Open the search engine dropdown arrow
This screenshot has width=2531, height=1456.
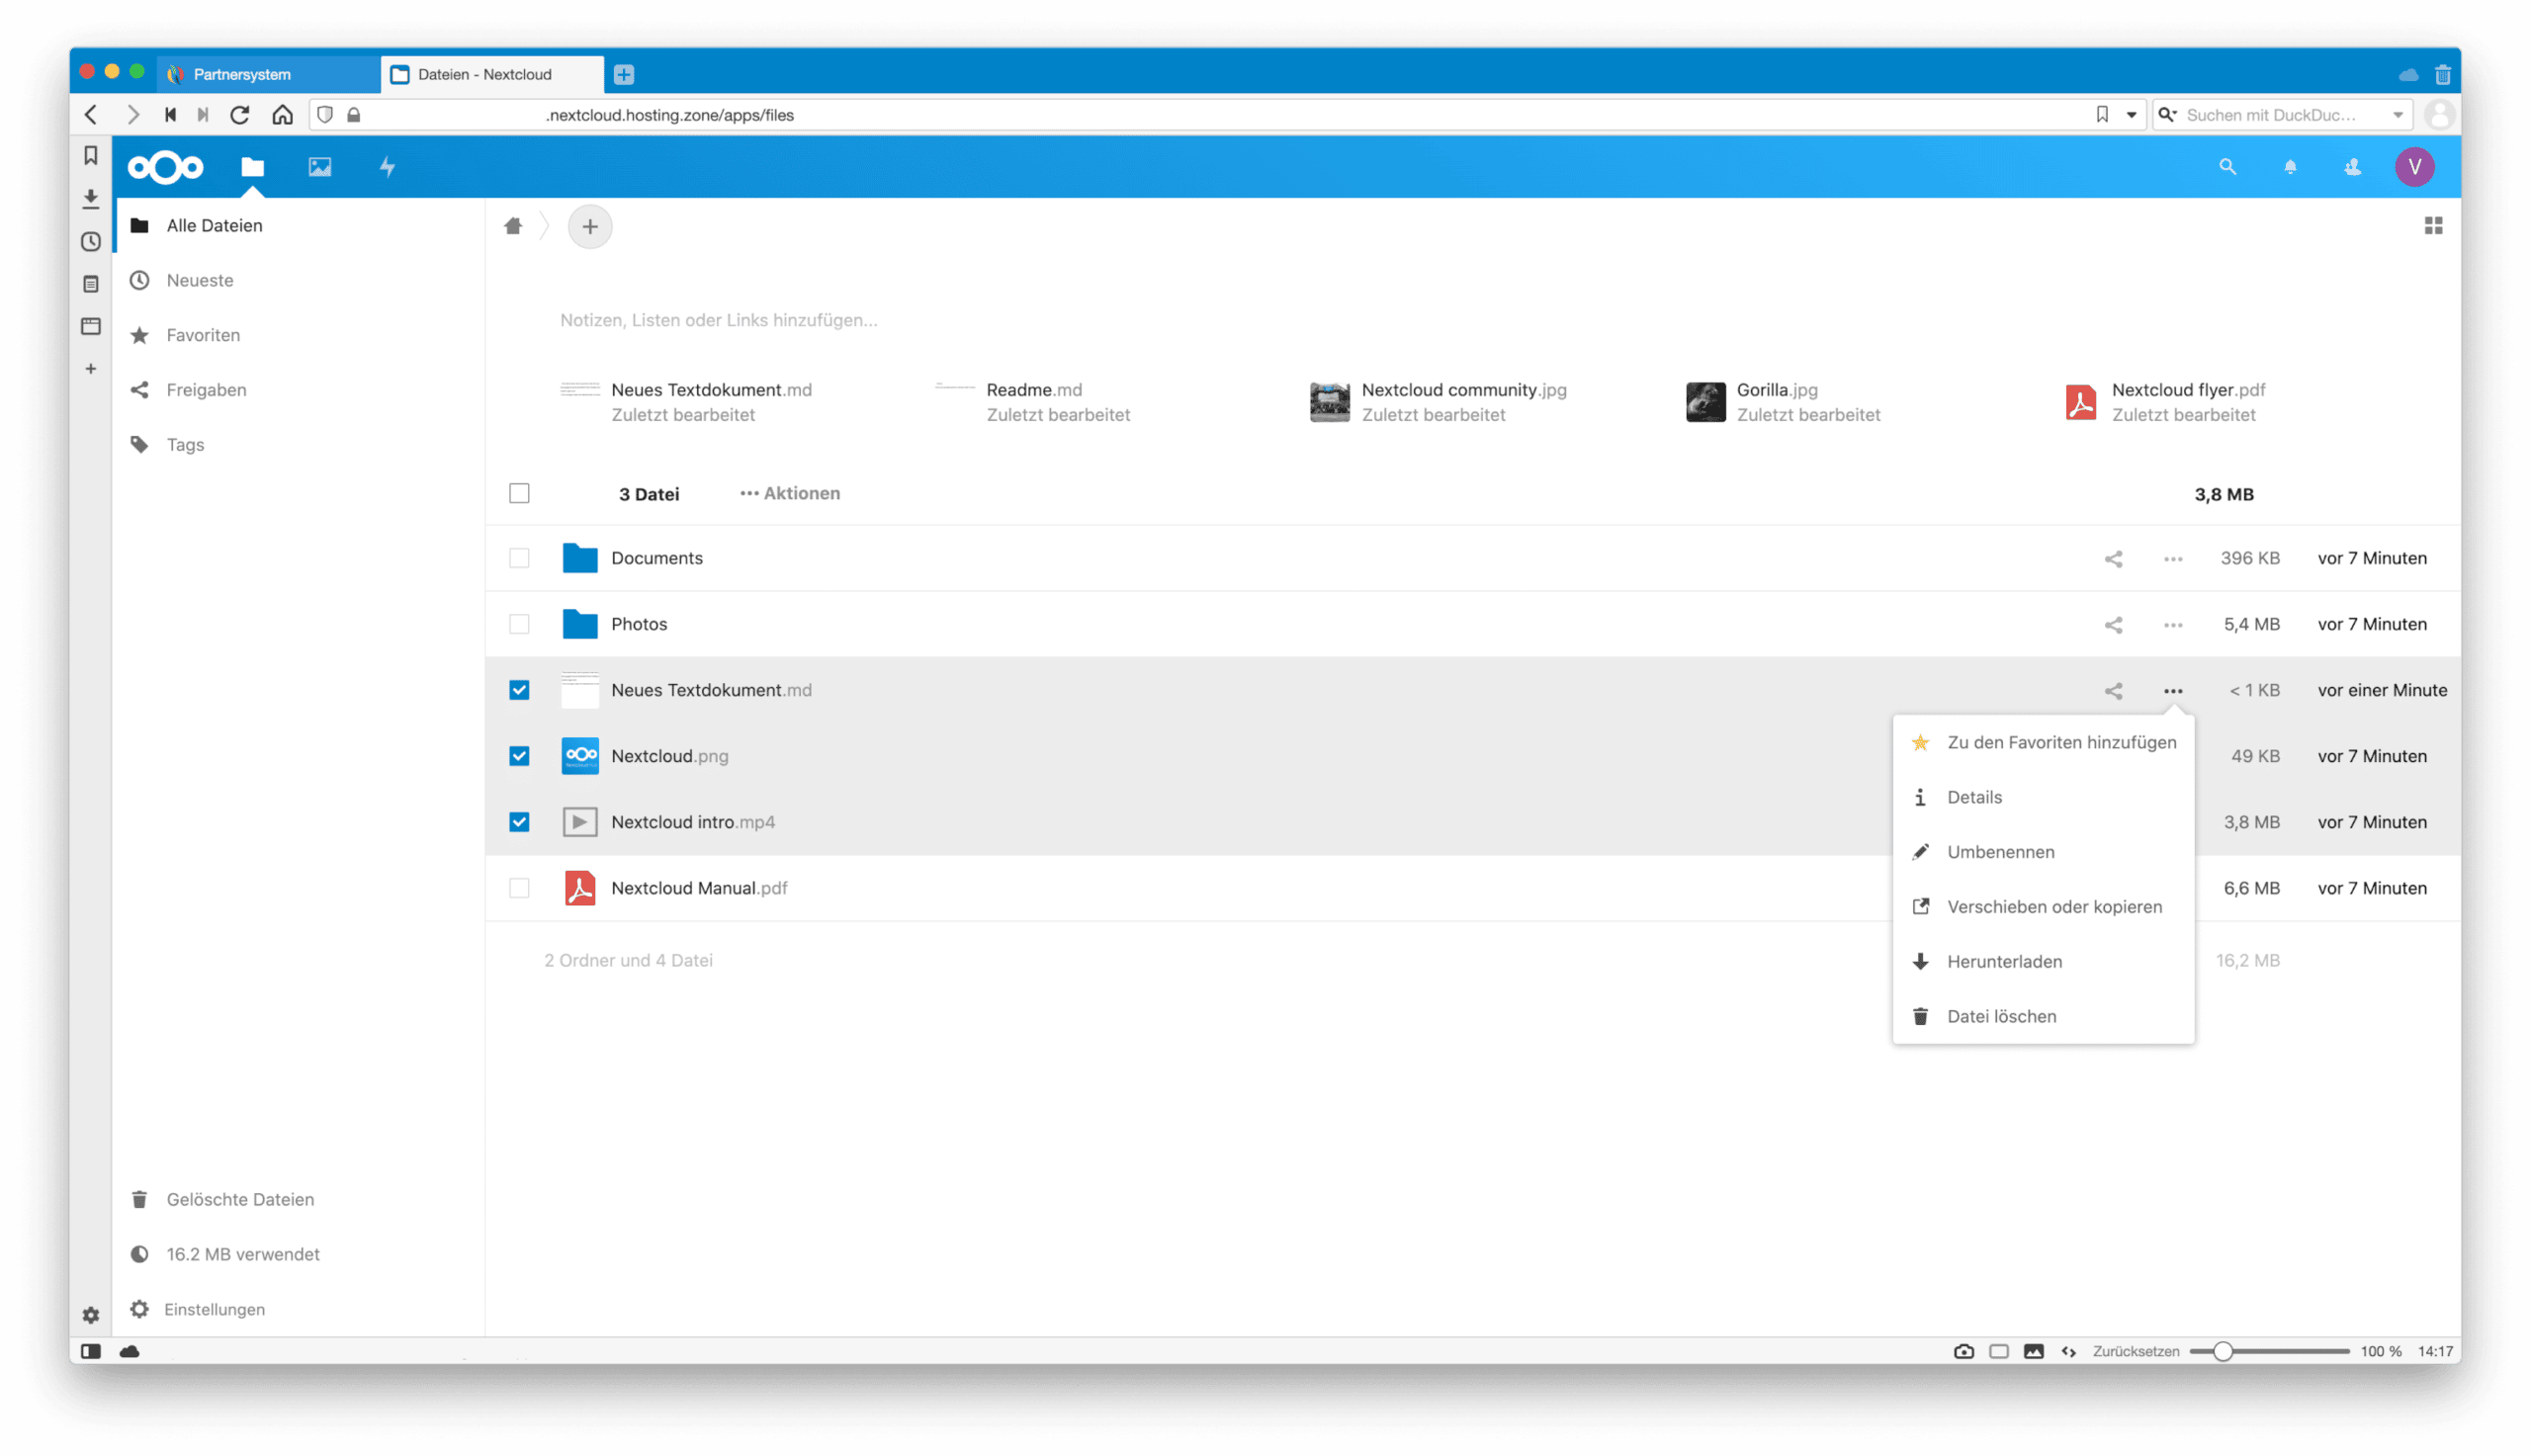tap(2398, 115)
